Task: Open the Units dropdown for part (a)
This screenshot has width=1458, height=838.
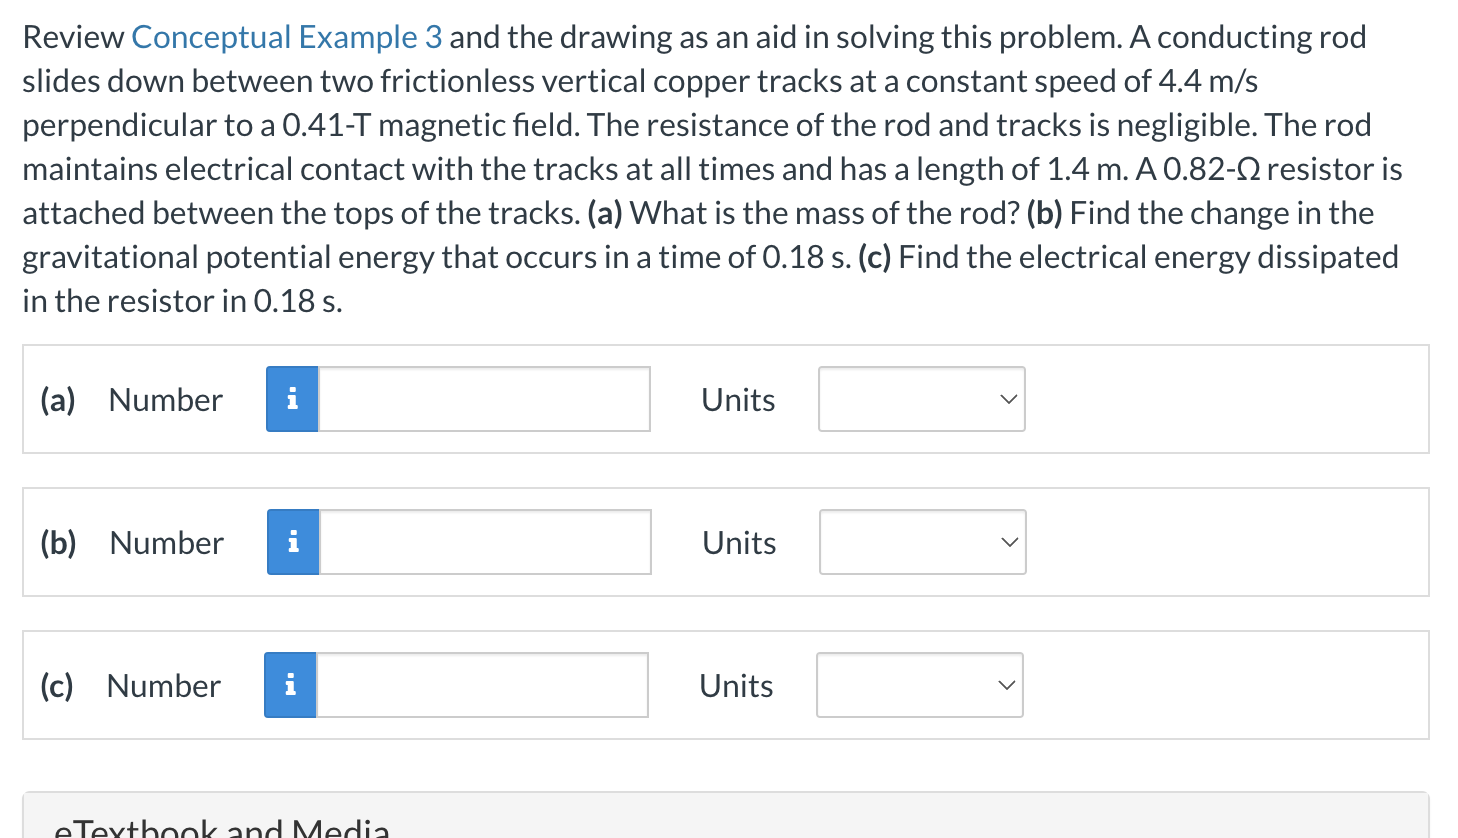Action: coord(921,399)
